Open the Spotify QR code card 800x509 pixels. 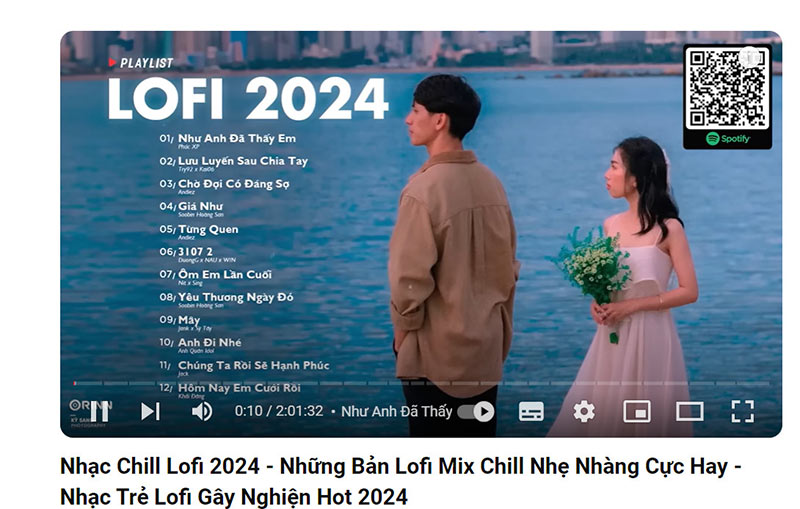point(727,97)
